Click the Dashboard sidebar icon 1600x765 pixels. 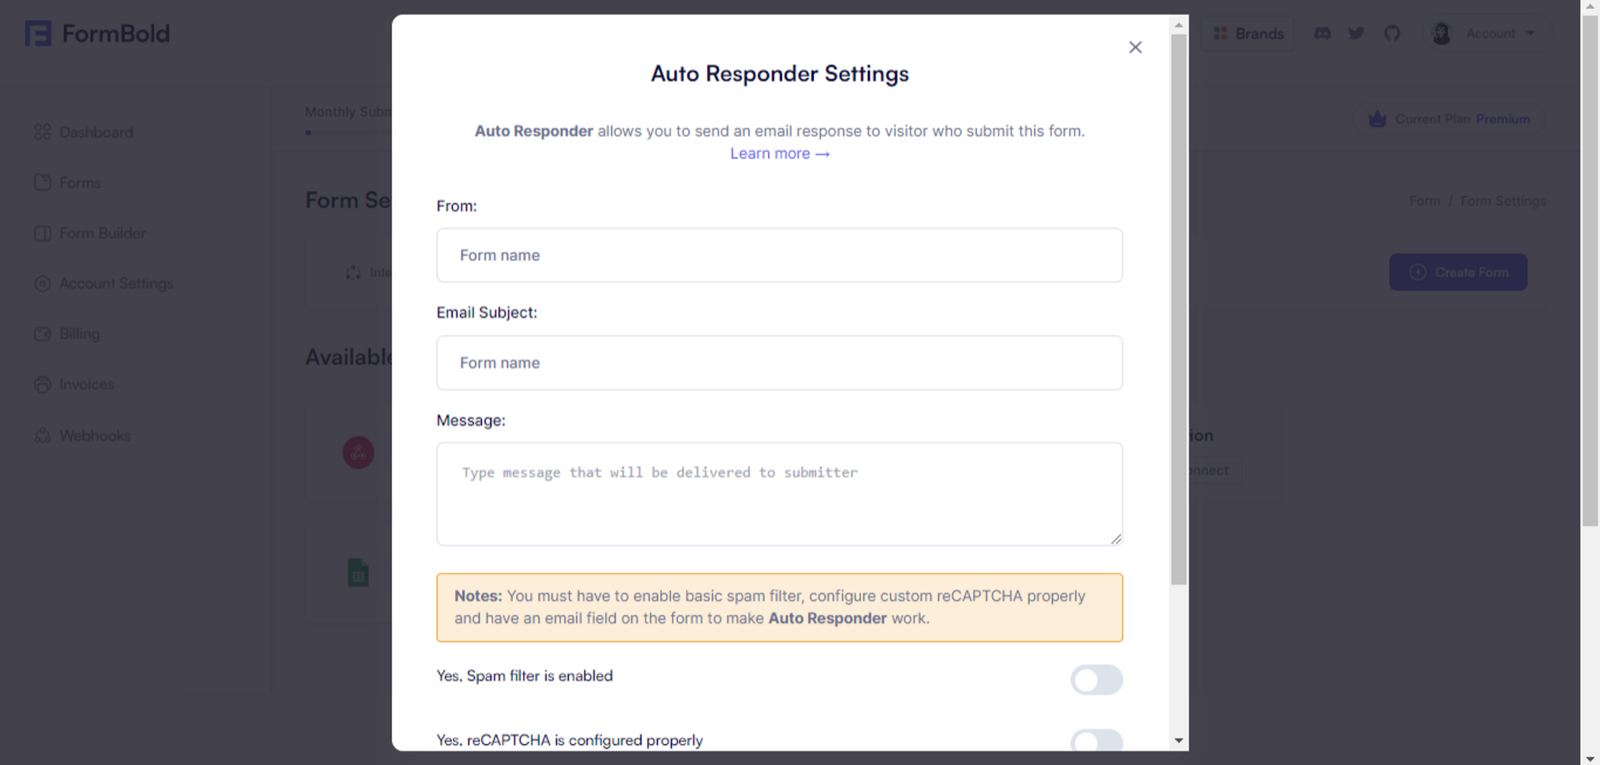(x=42, y=132)
